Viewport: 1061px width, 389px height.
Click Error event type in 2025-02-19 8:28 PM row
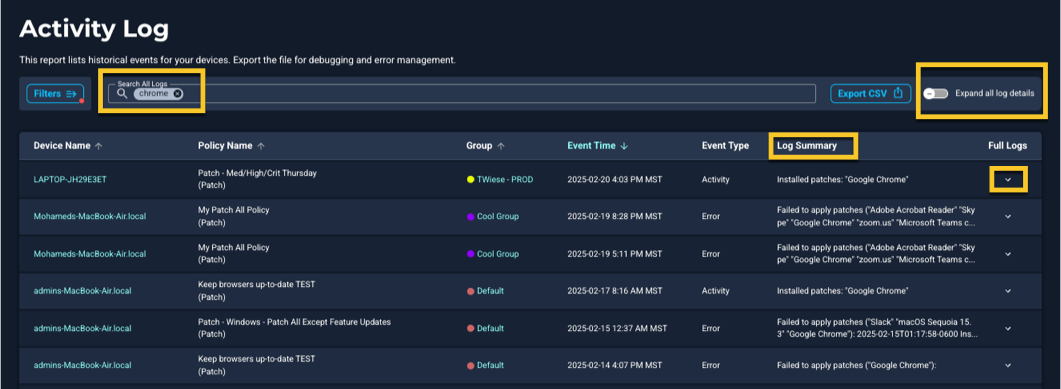click(x=710, y=216)
